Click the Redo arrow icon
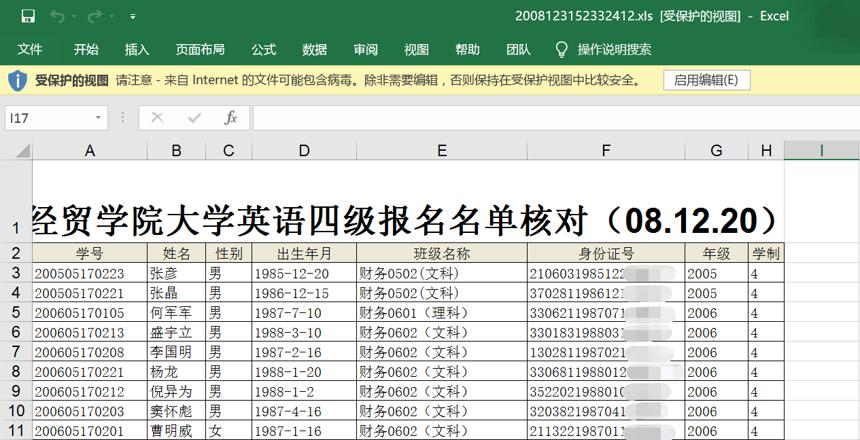 (x=94, y=16)
